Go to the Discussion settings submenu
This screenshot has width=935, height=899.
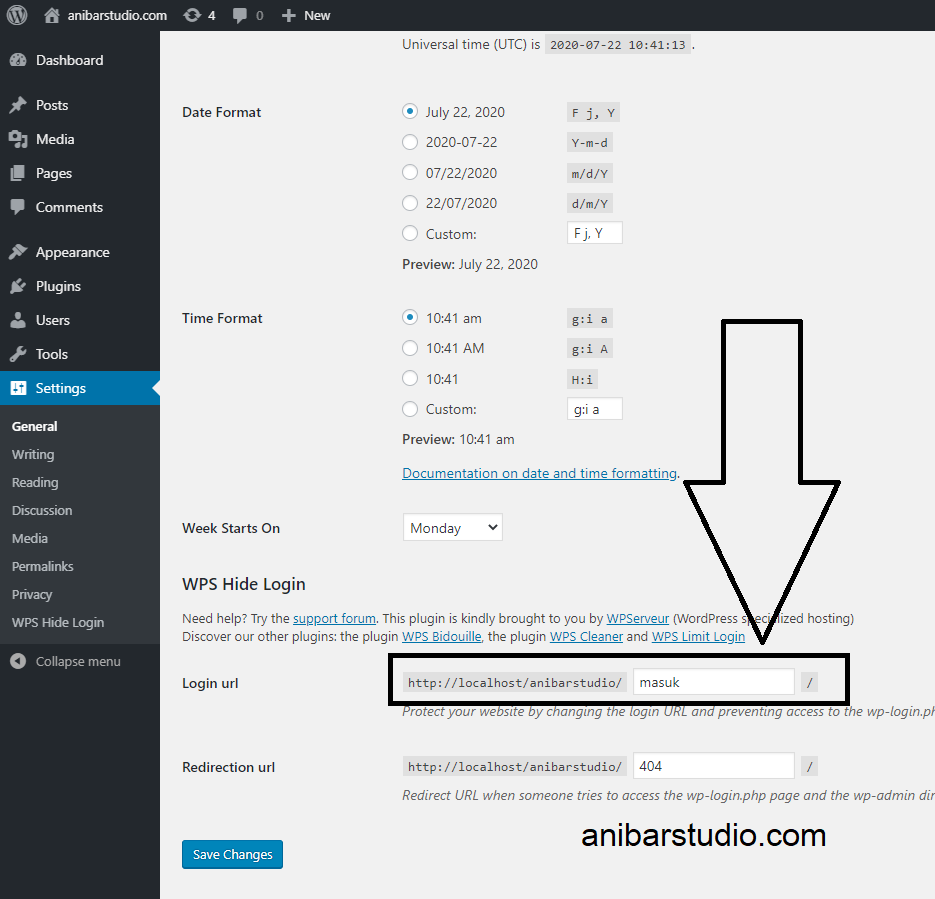click(42, 510)
